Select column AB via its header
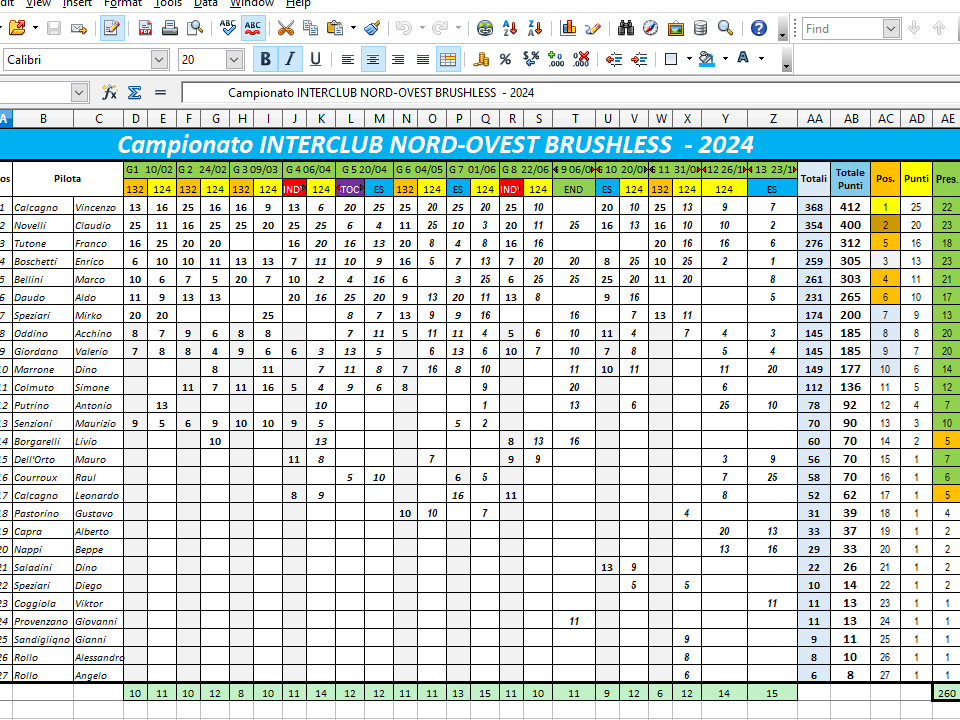 (851, 119)
